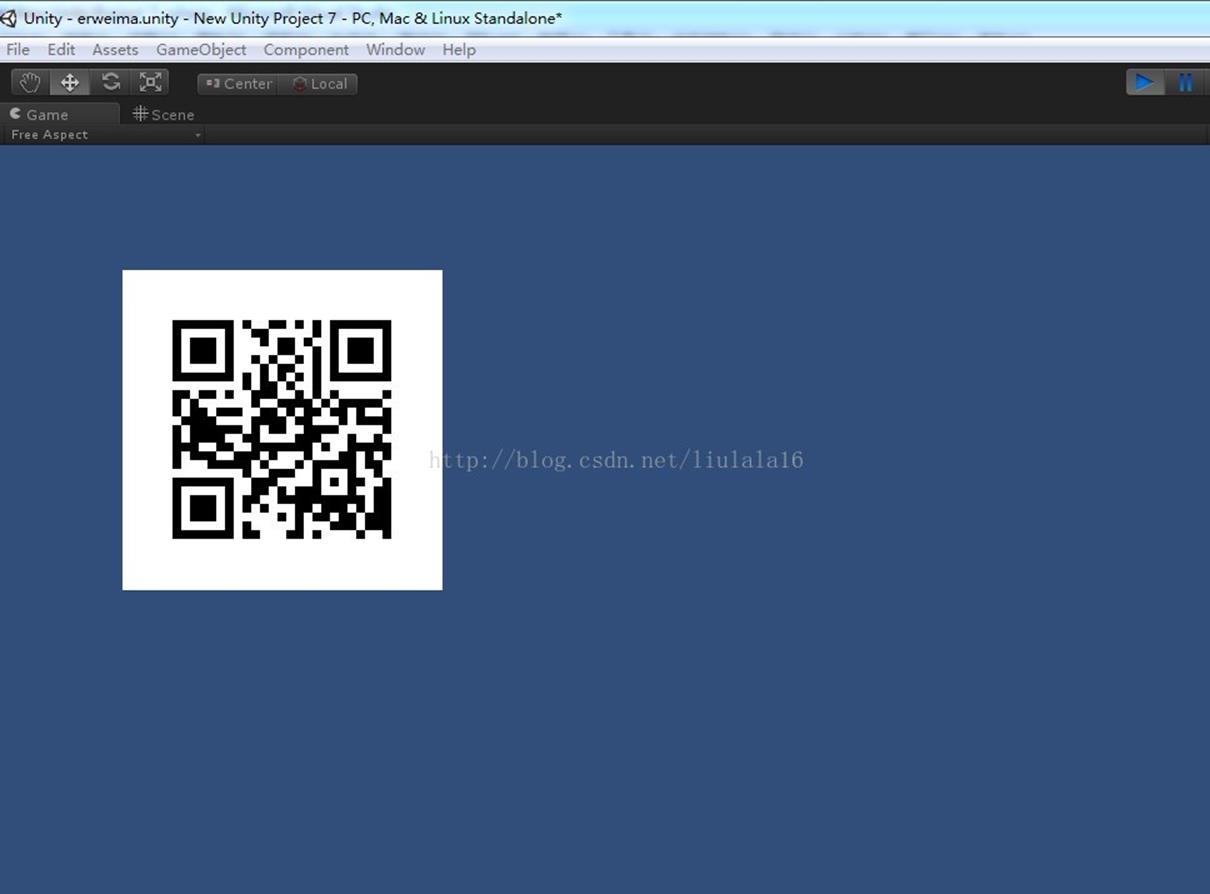The image size is (1210, 894).
Task: Click the QR code image in Game view
Action: coord(282,430)
